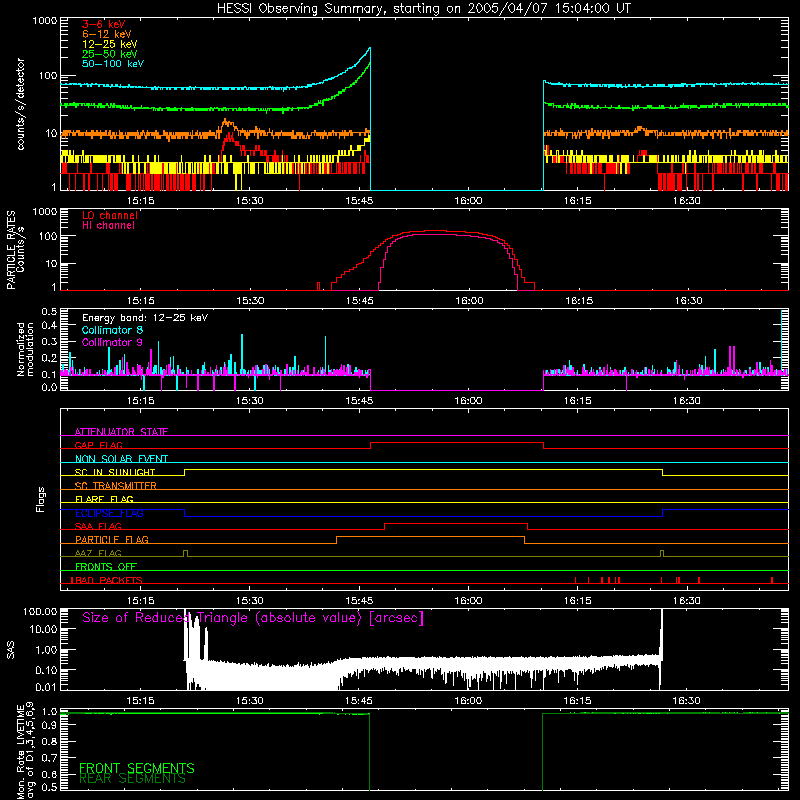Select the 6-12 keV legend label

click(107, 34)
